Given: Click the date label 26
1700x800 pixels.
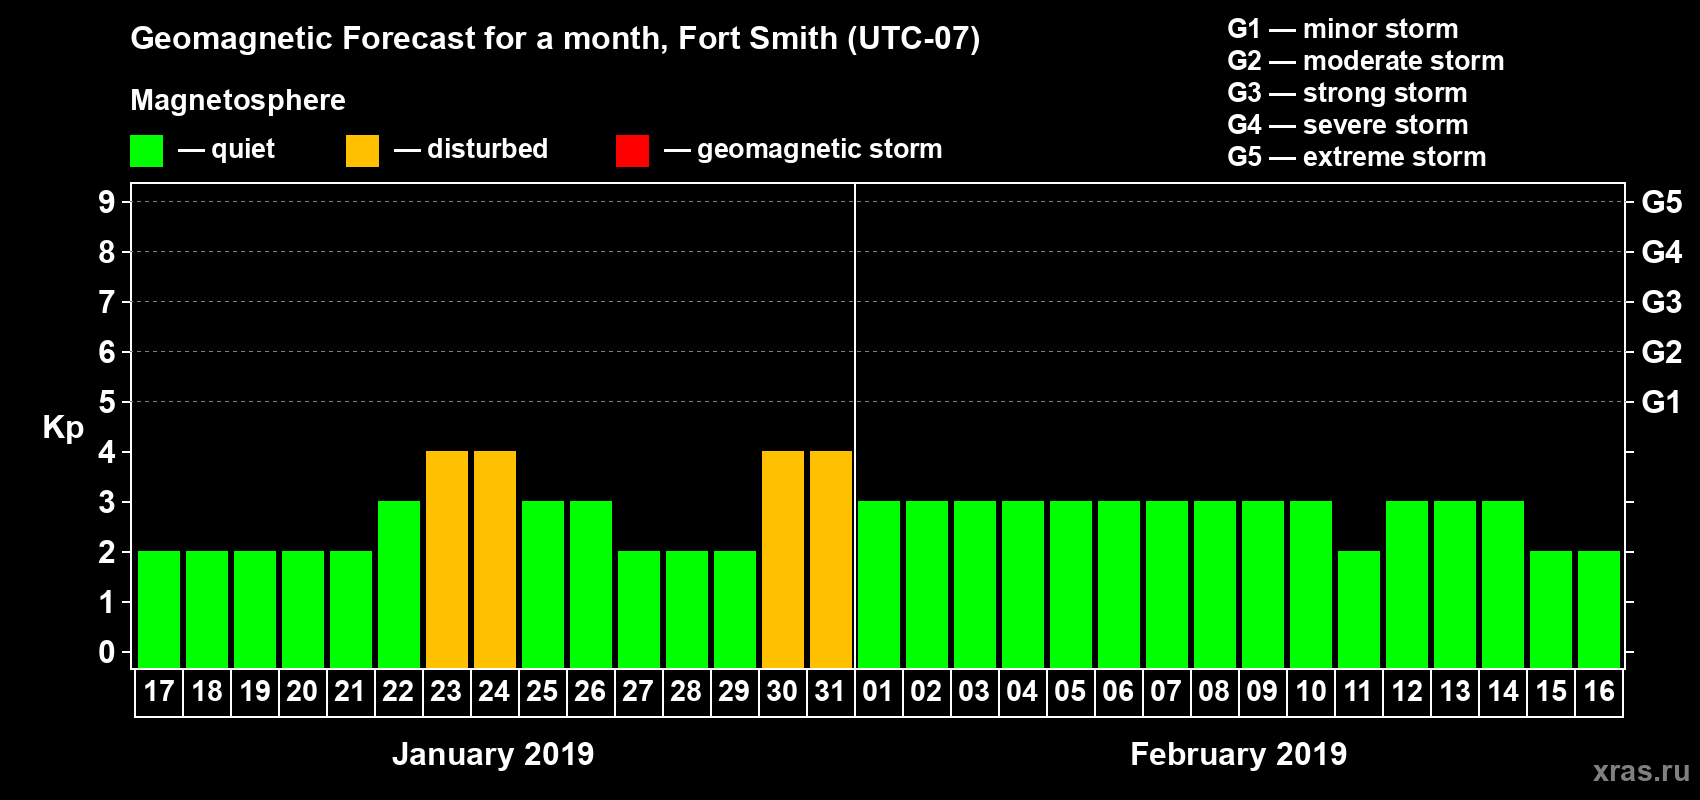Looking at the screenshot, I should click(x=590, y=691).
